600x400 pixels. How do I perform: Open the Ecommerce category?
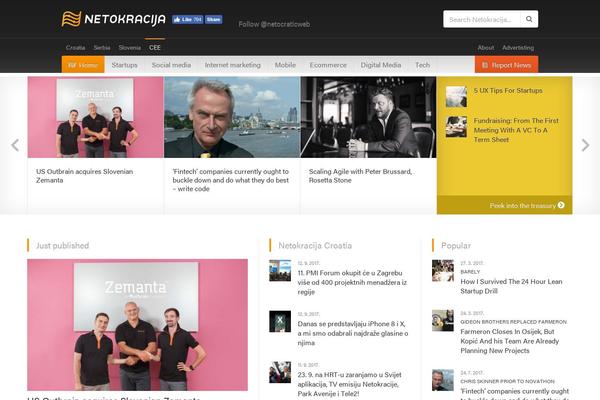(328, 65)
